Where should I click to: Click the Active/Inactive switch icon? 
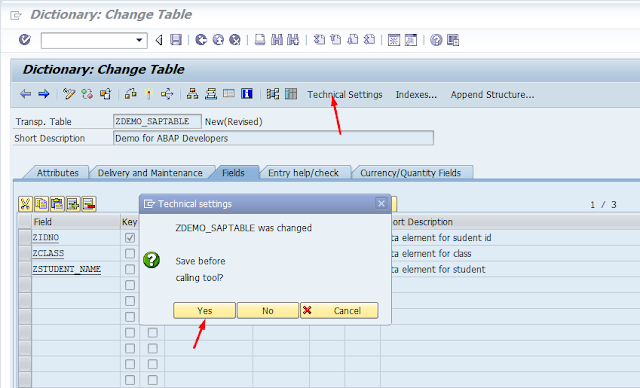tap(87, 94)
